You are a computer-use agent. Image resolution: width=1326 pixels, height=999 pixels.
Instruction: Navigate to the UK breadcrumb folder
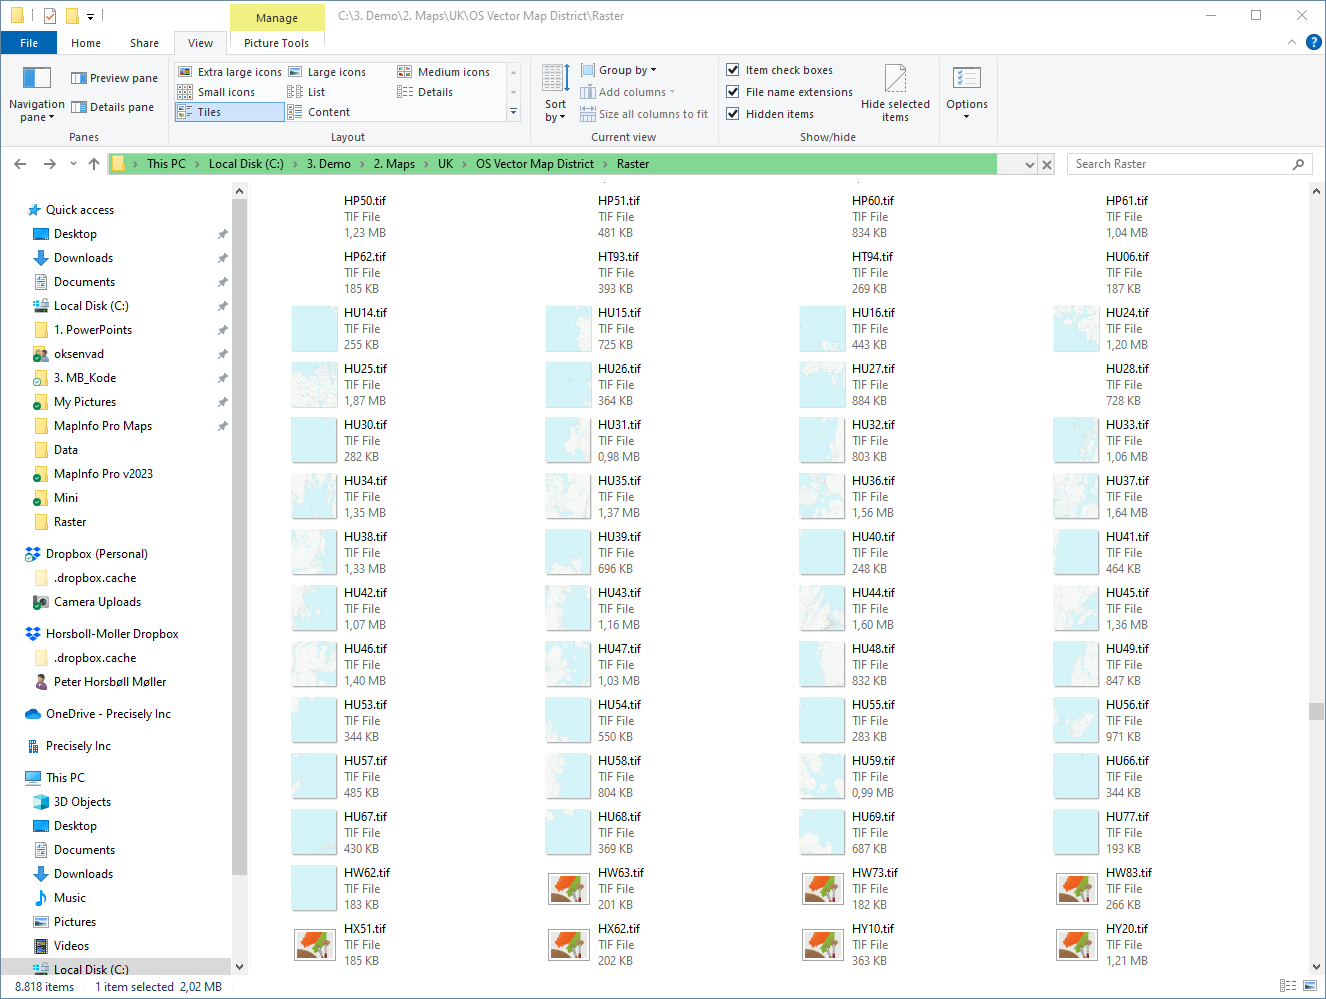[445, 163]
